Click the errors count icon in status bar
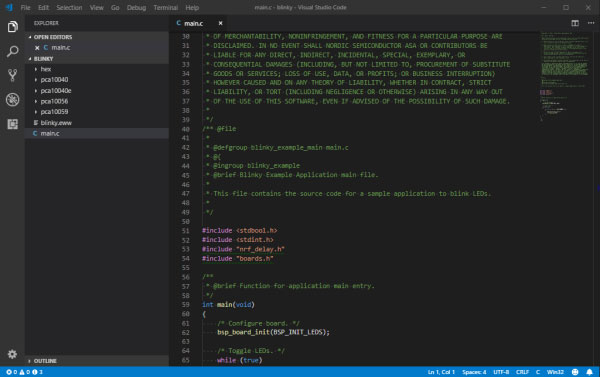The width and height of the screenshot is (600, 377). point(9,372)
